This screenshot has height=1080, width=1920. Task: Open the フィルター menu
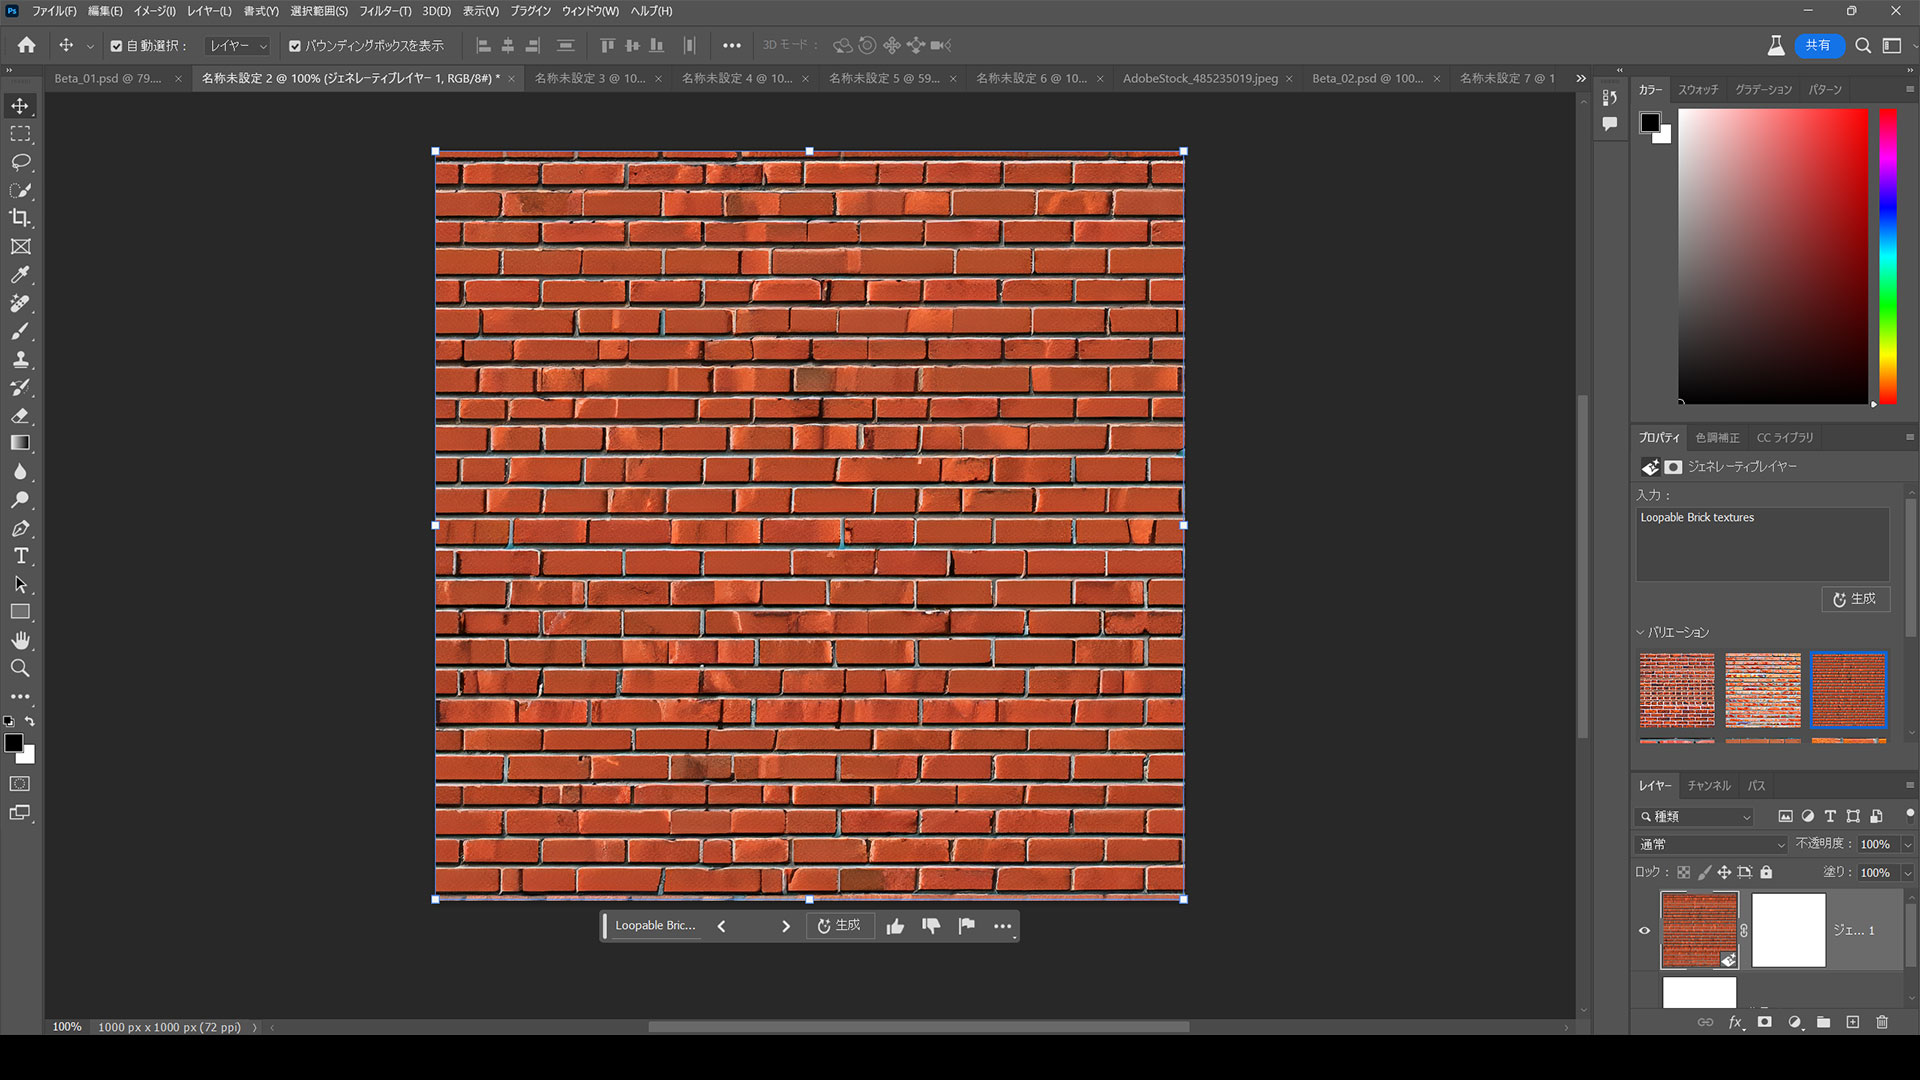(388, 11)
